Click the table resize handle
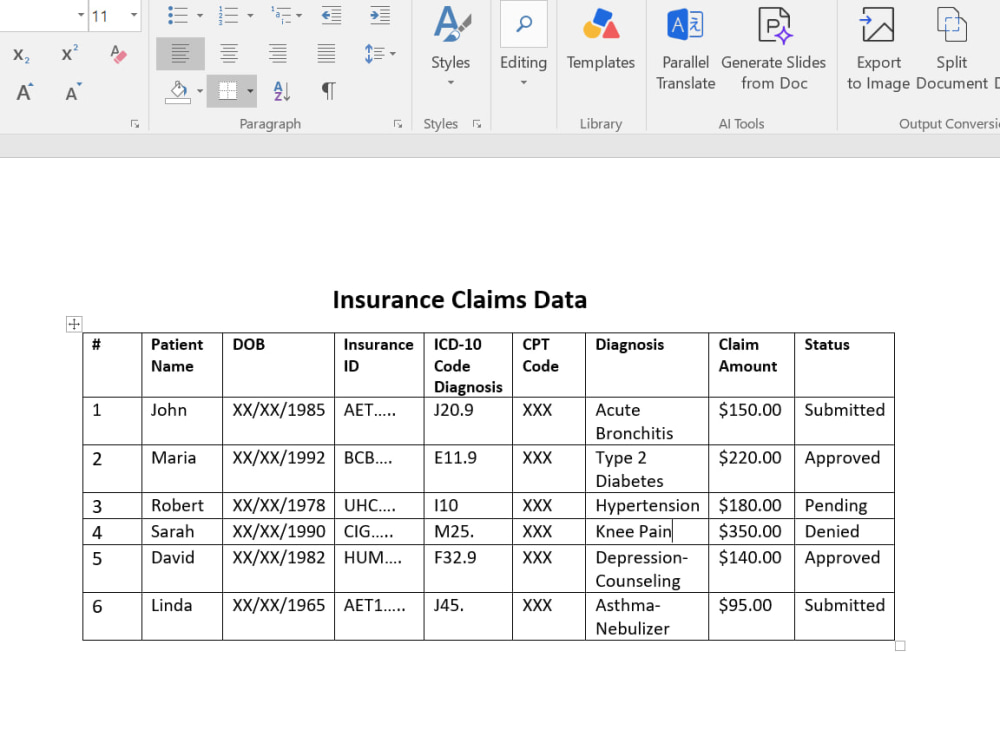Image resolution: width=1000 pixels, height=750 pixels. pos(900,646)
